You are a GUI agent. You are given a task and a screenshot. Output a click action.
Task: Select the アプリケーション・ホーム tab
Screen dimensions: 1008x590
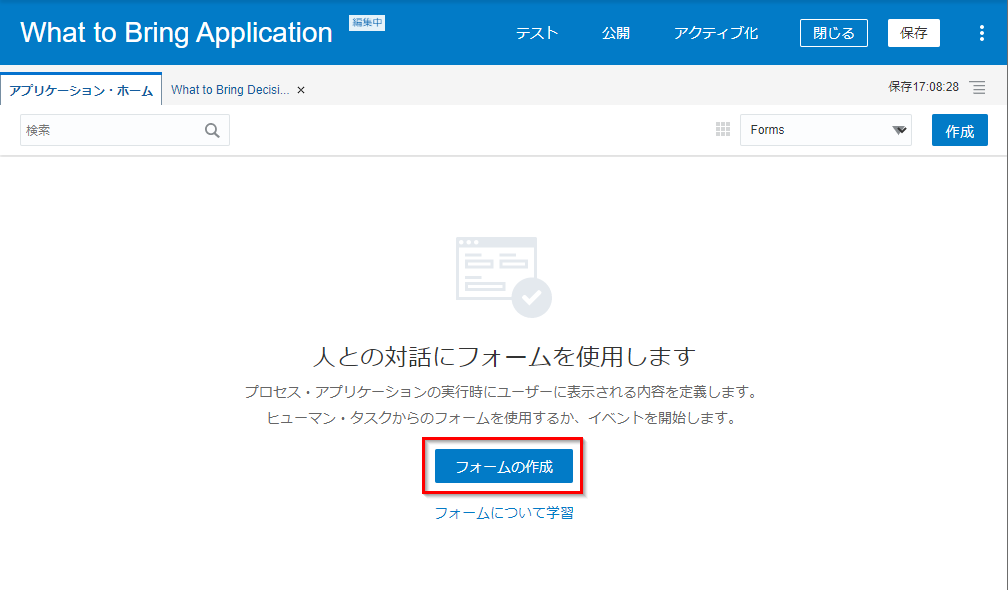[x=81, y=90]
